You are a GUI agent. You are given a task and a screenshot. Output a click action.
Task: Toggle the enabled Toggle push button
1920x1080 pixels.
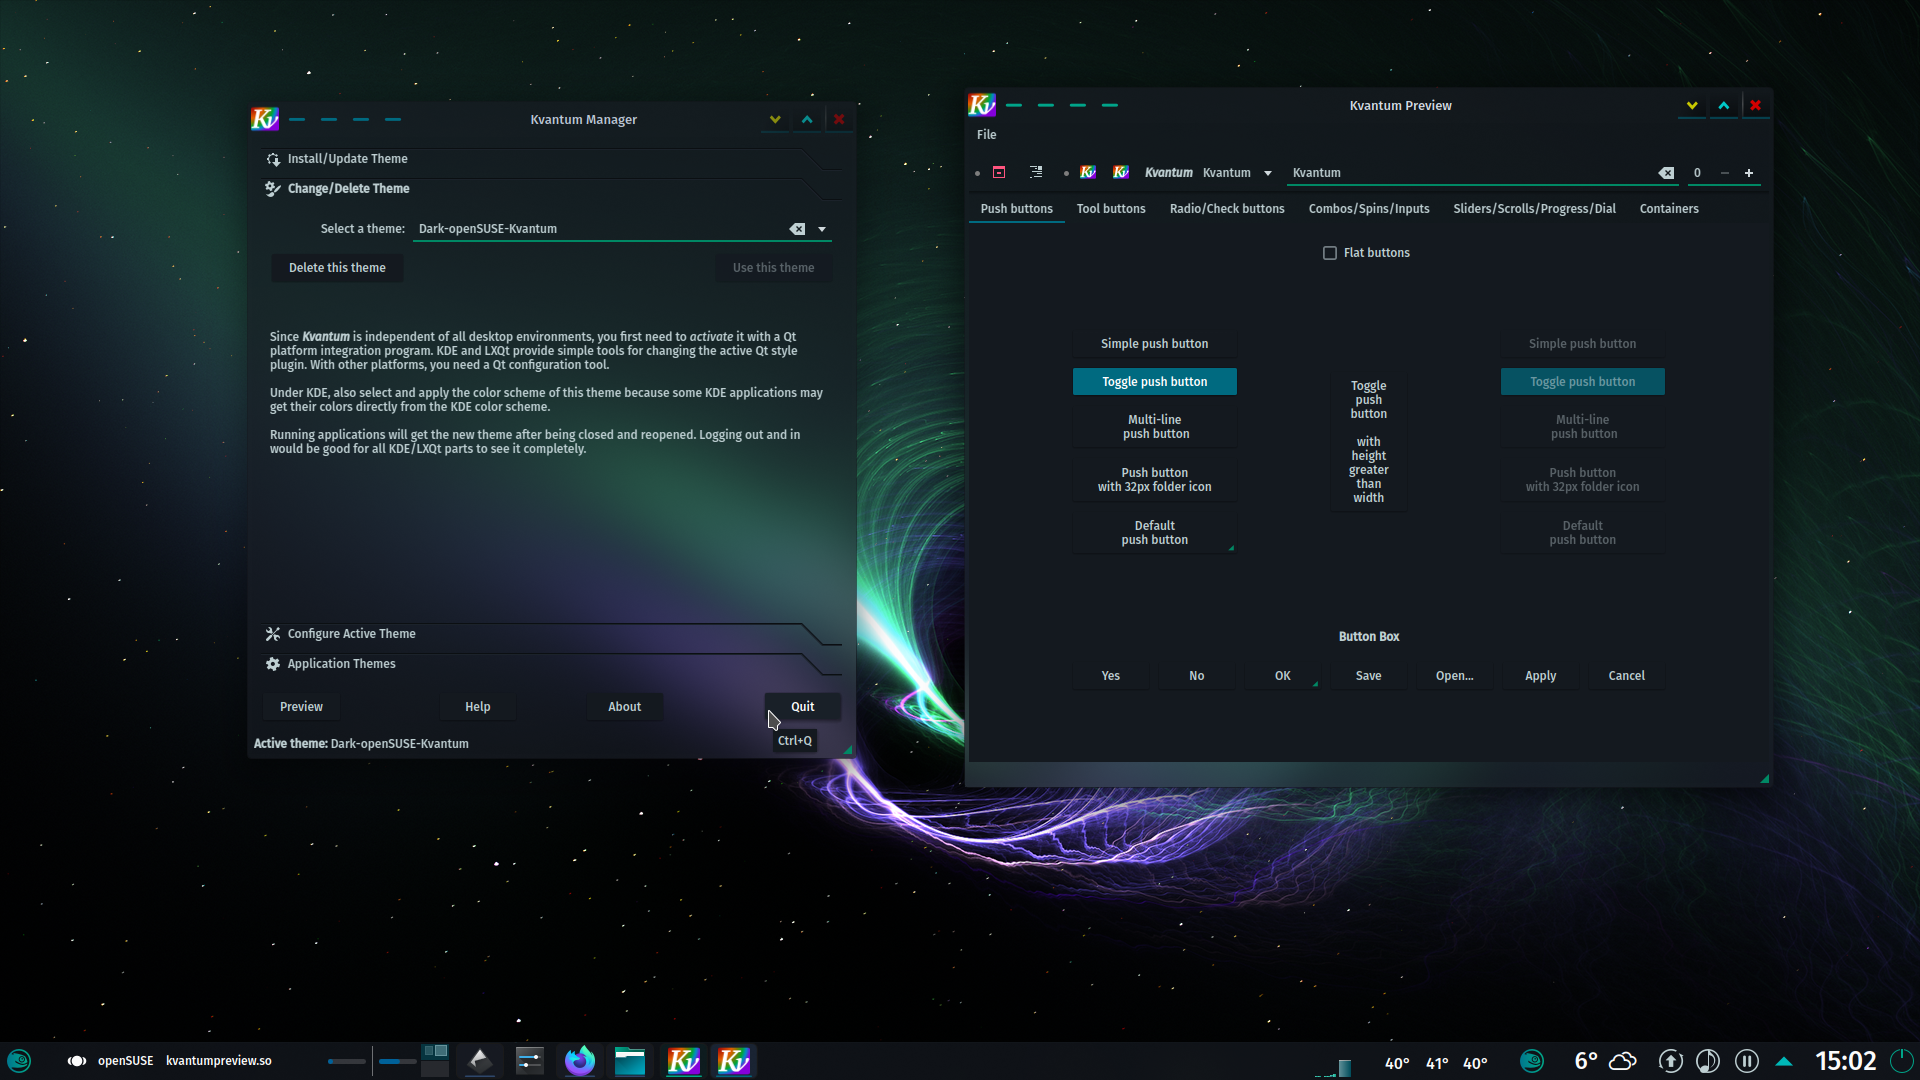coord(1154,382)
